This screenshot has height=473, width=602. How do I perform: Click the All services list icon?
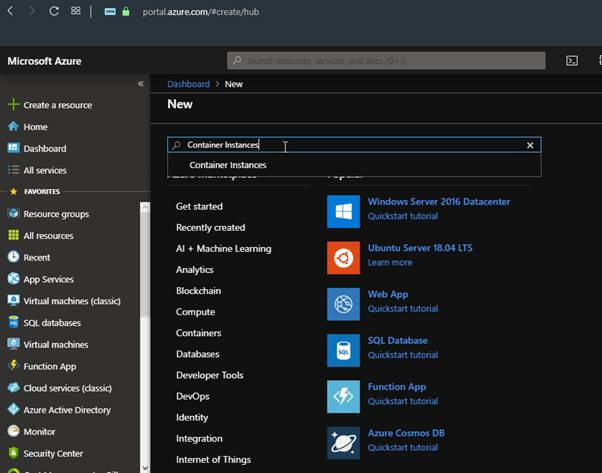click(13, 170)
